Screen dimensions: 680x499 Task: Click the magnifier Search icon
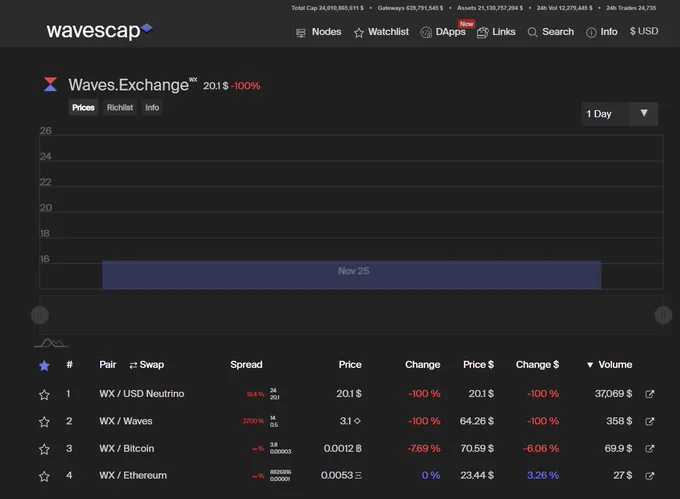click(x=533, y=33)
